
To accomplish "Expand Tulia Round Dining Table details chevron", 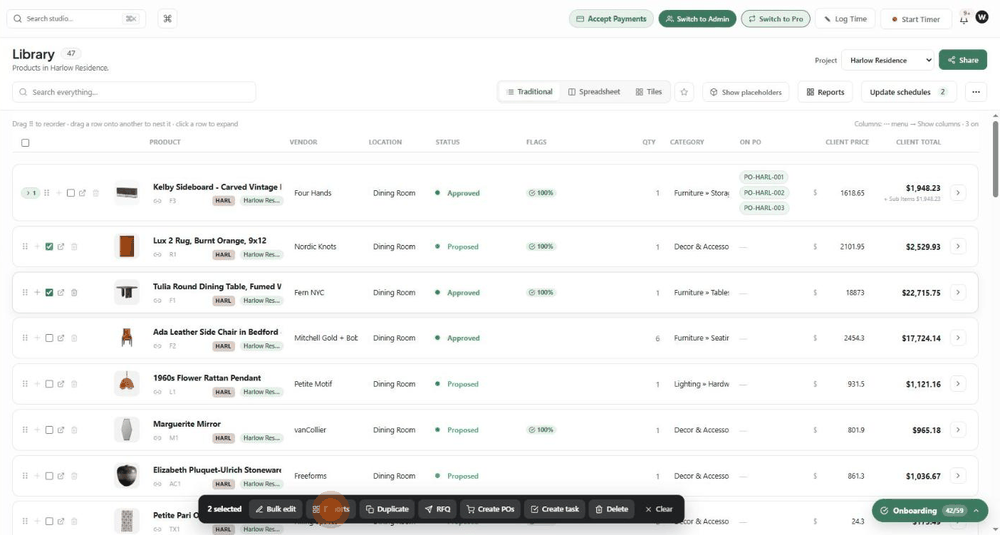I will click(958, 292).
